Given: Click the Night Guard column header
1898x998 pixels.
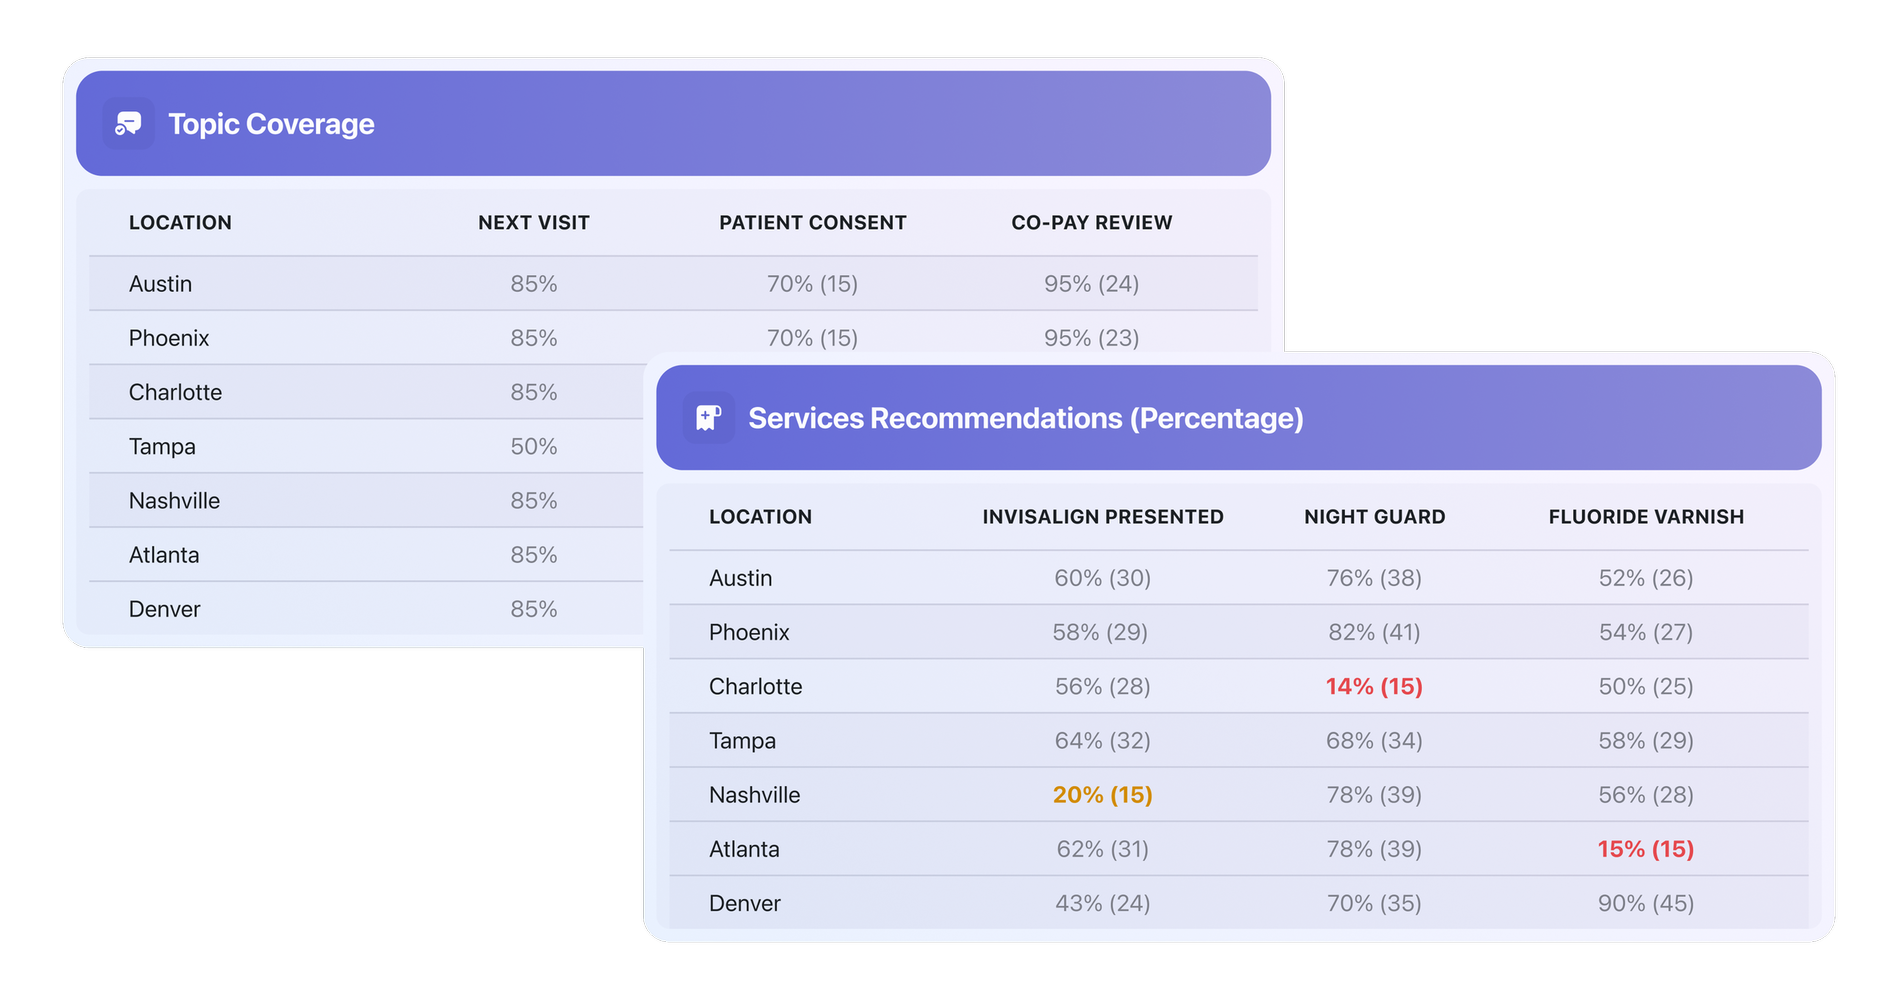Looking at the screenshot, I should [x=1375, y=517].
